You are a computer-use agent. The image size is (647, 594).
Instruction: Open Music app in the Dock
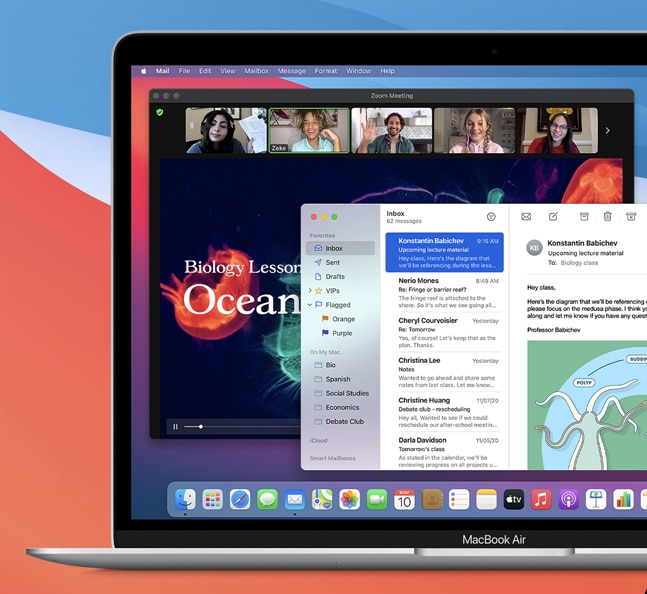pos(541,500)
